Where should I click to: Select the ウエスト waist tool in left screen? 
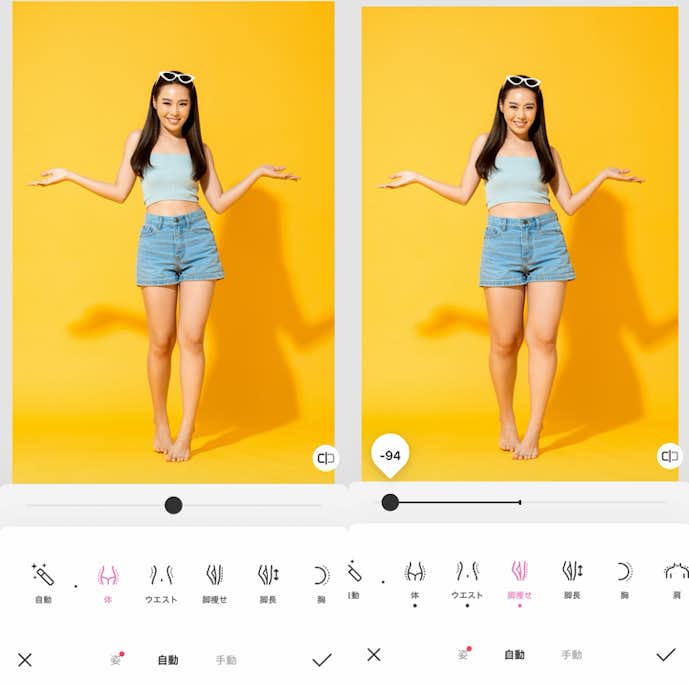161,583
